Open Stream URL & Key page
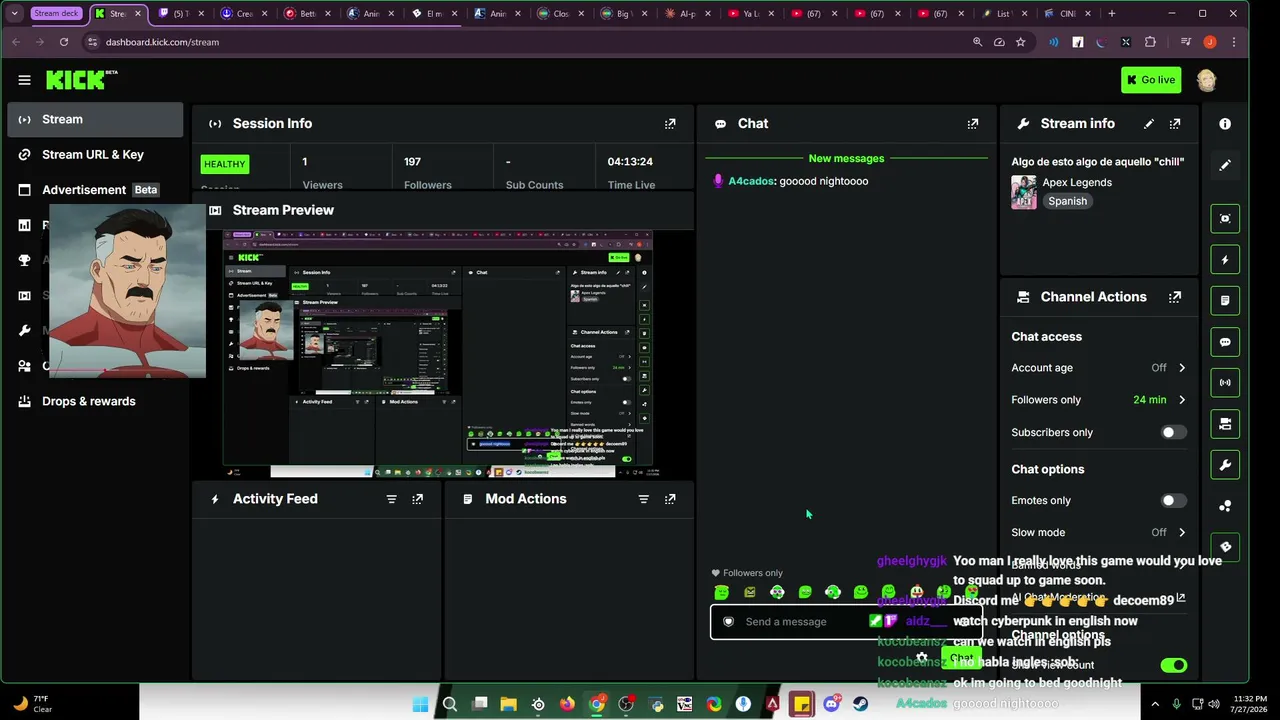Viewport: 1280px width, 720px height. click(x=95, y=155)
